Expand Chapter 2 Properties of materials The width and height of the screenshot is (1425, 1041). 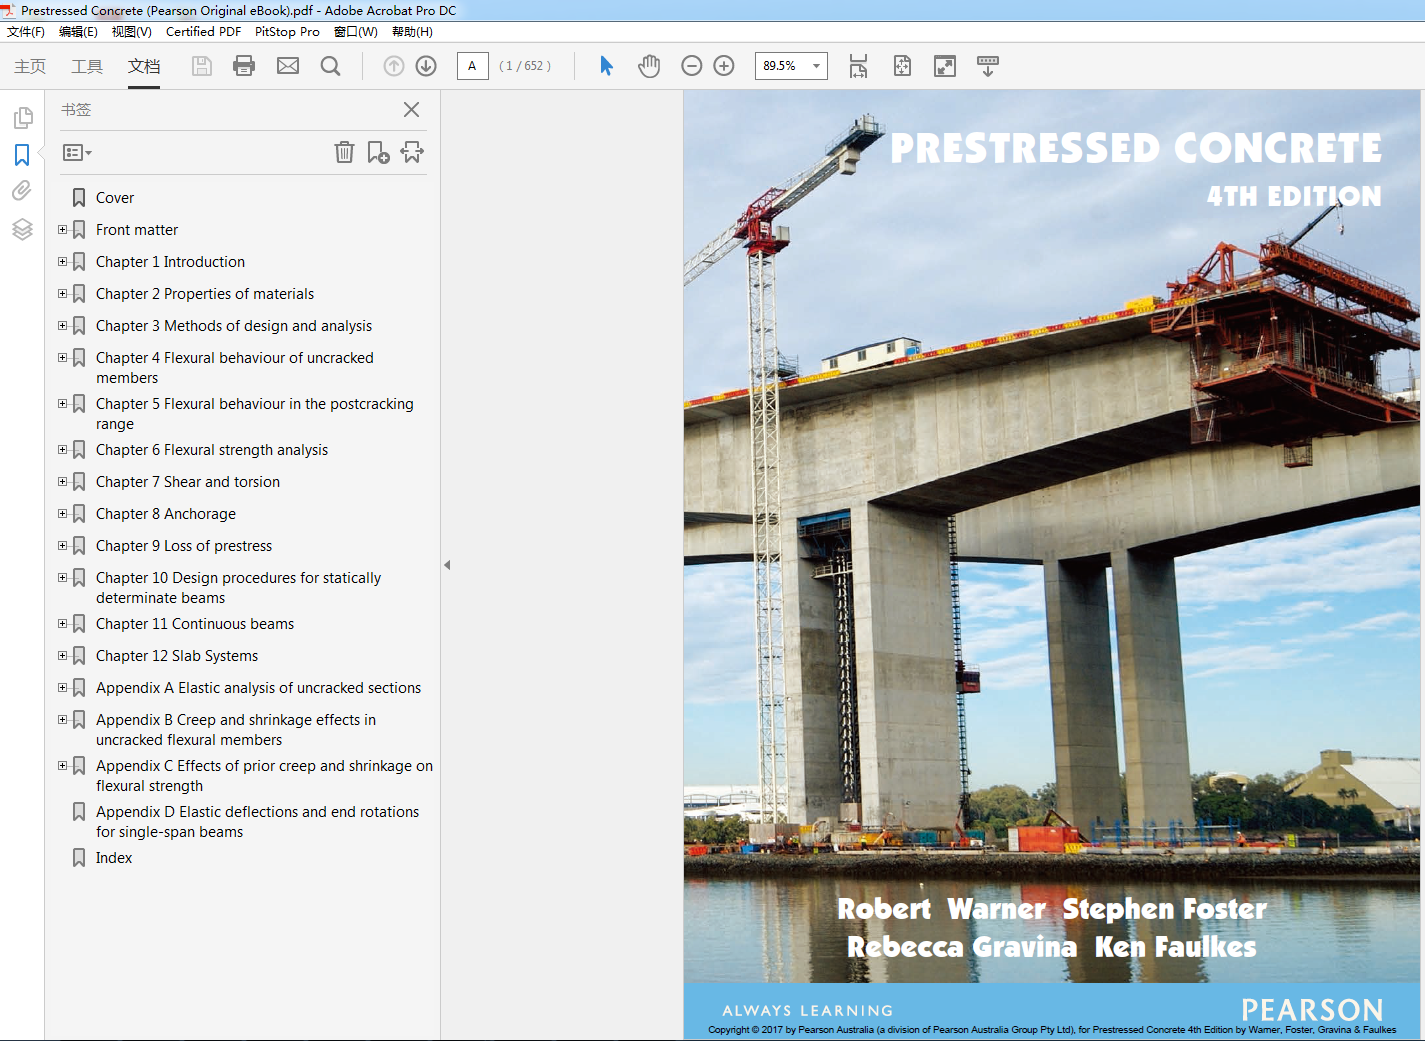[x=62, y=294]
